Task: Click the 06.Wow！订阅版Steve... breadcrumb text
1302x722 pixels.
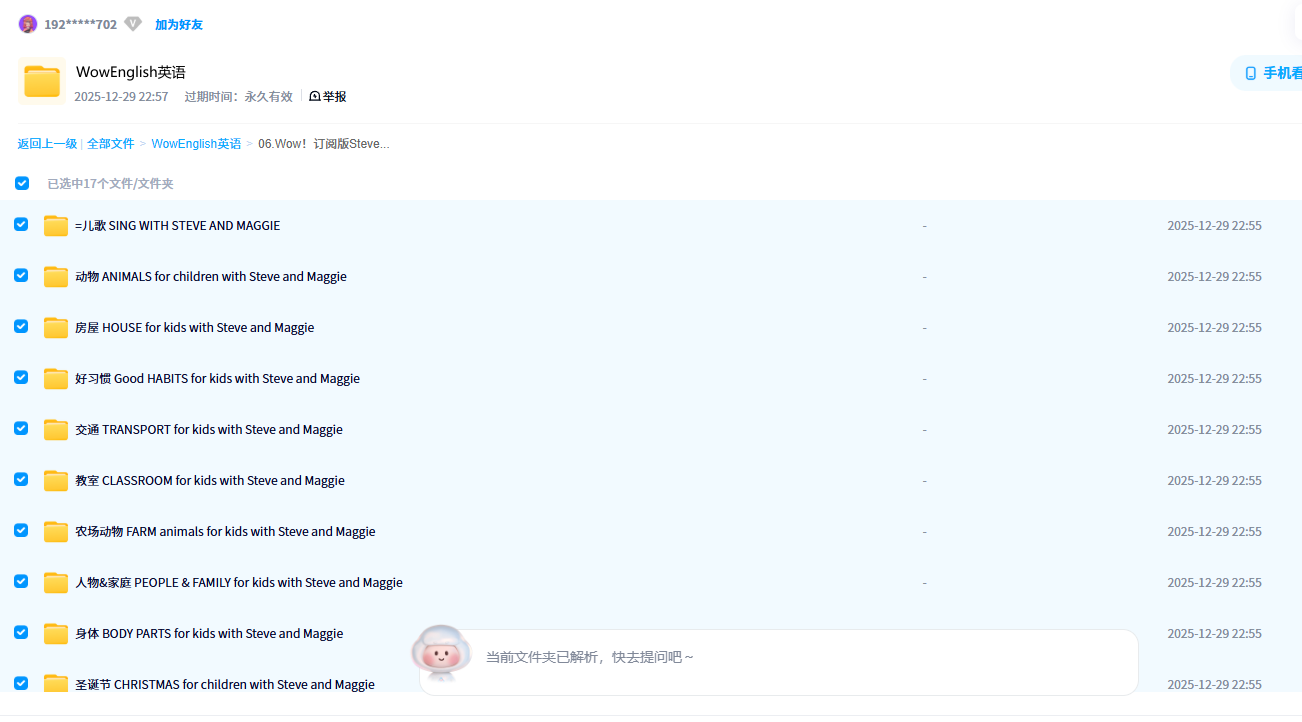Action: (x=324, y=144)
